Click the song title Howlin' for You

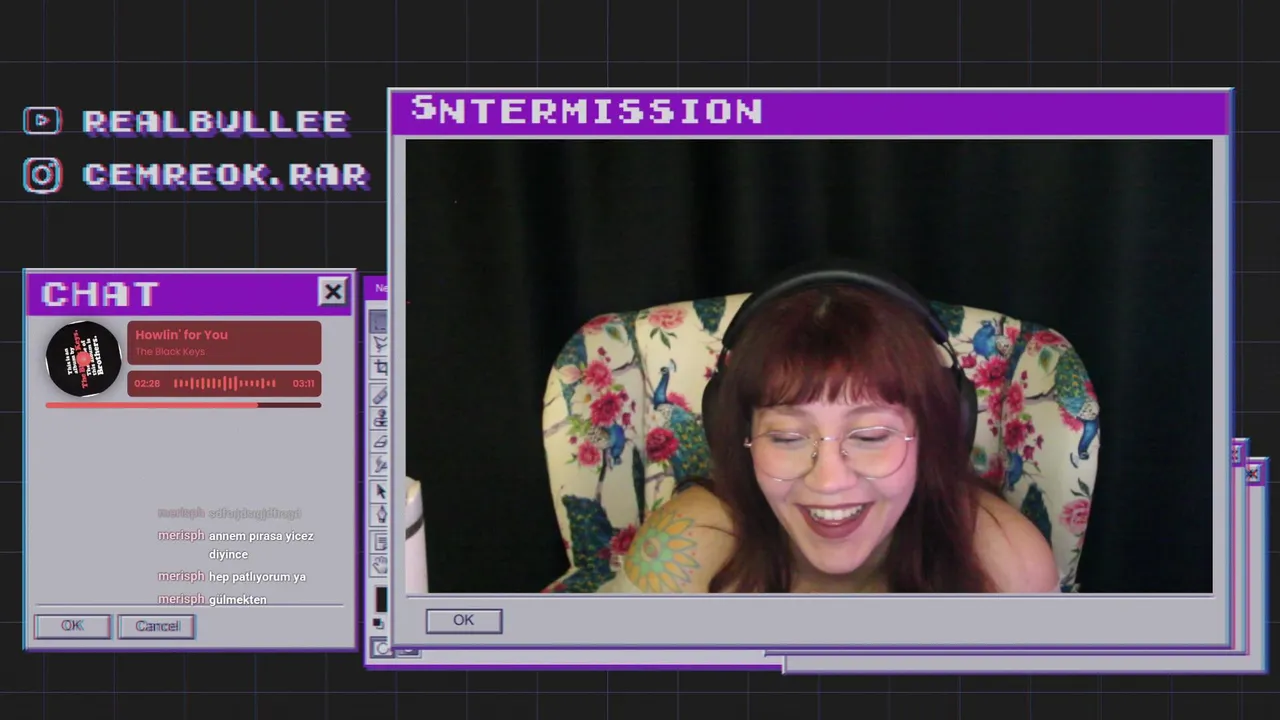coord(182,335)
